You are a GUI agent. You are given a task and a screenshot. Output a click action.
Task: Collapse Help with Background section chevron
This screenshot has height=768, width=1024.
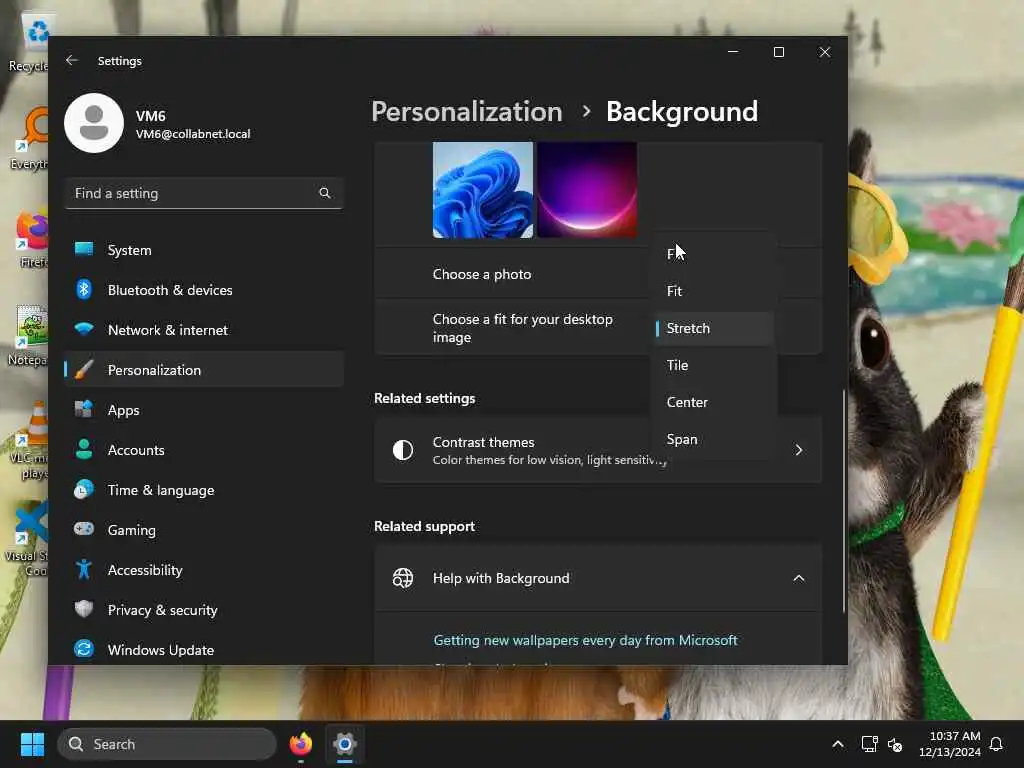click(x=799, y=578)
